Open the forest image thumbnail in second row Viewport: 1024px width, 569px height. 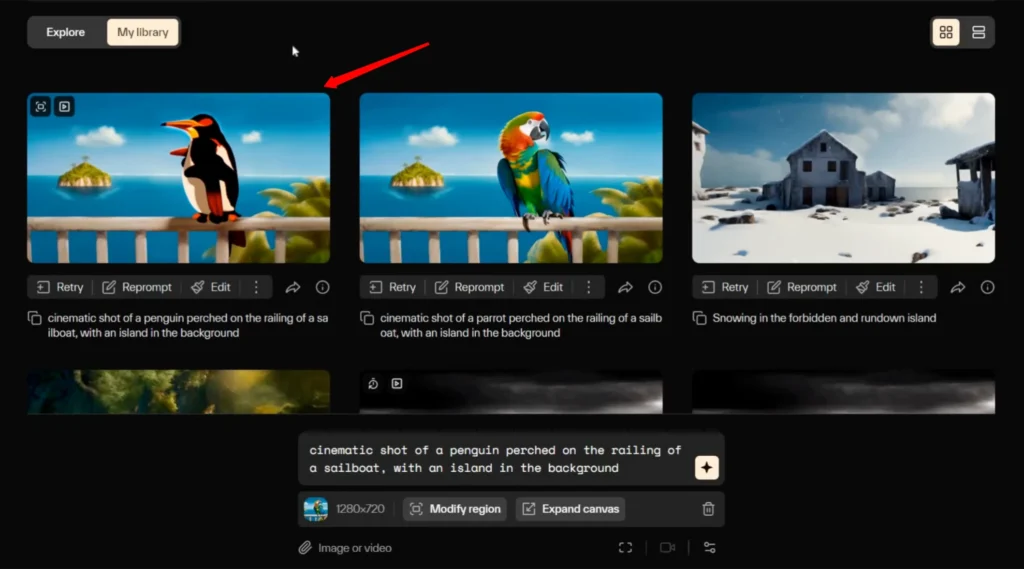[x=178, y=391]
